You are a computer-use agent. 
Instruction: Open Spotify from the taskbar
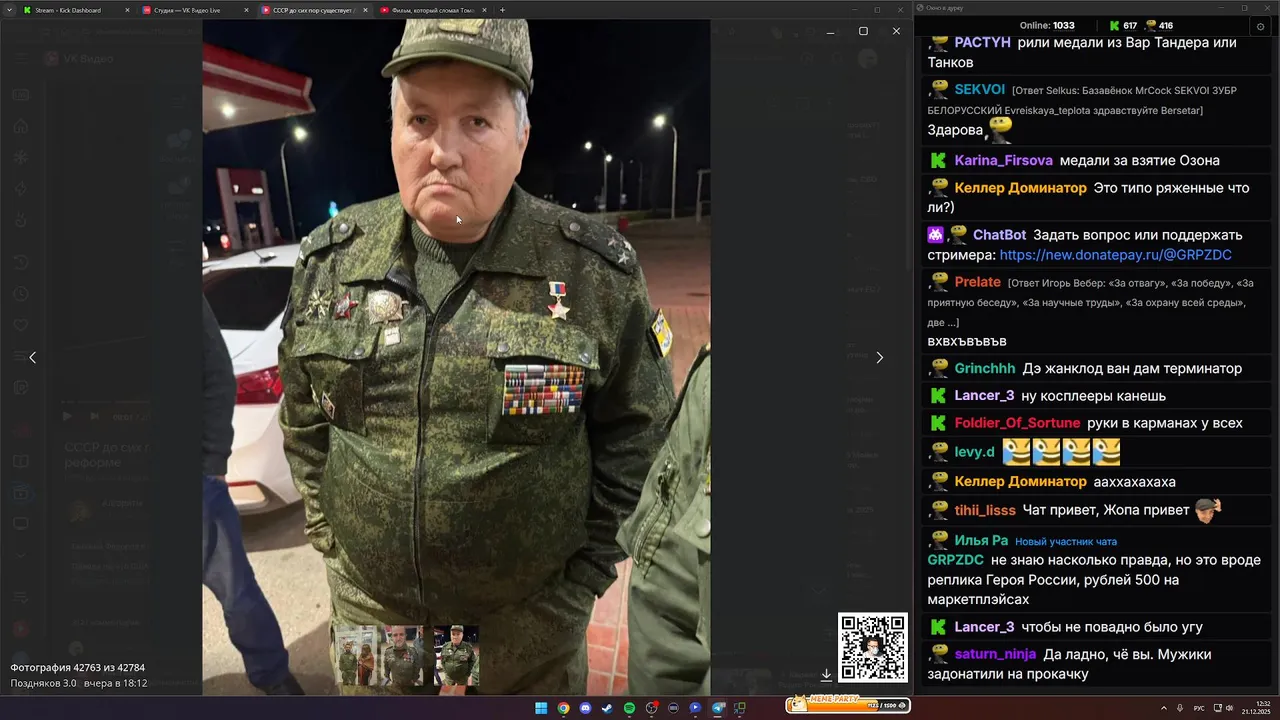[x=629, y=708]
